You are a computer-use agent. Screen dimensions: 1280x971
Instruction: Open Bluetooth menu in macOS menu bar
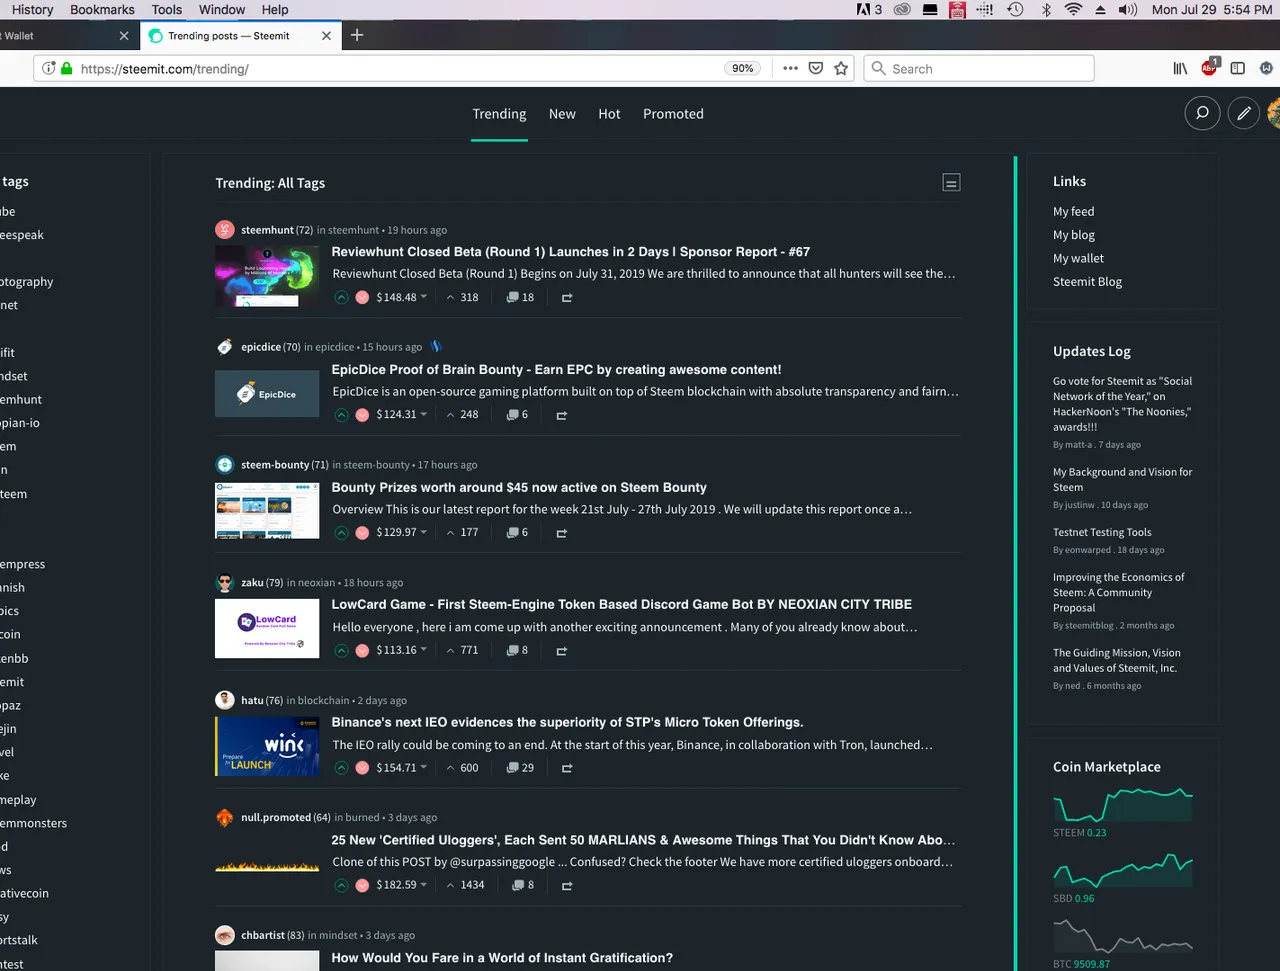click(x=1046, y=9)
